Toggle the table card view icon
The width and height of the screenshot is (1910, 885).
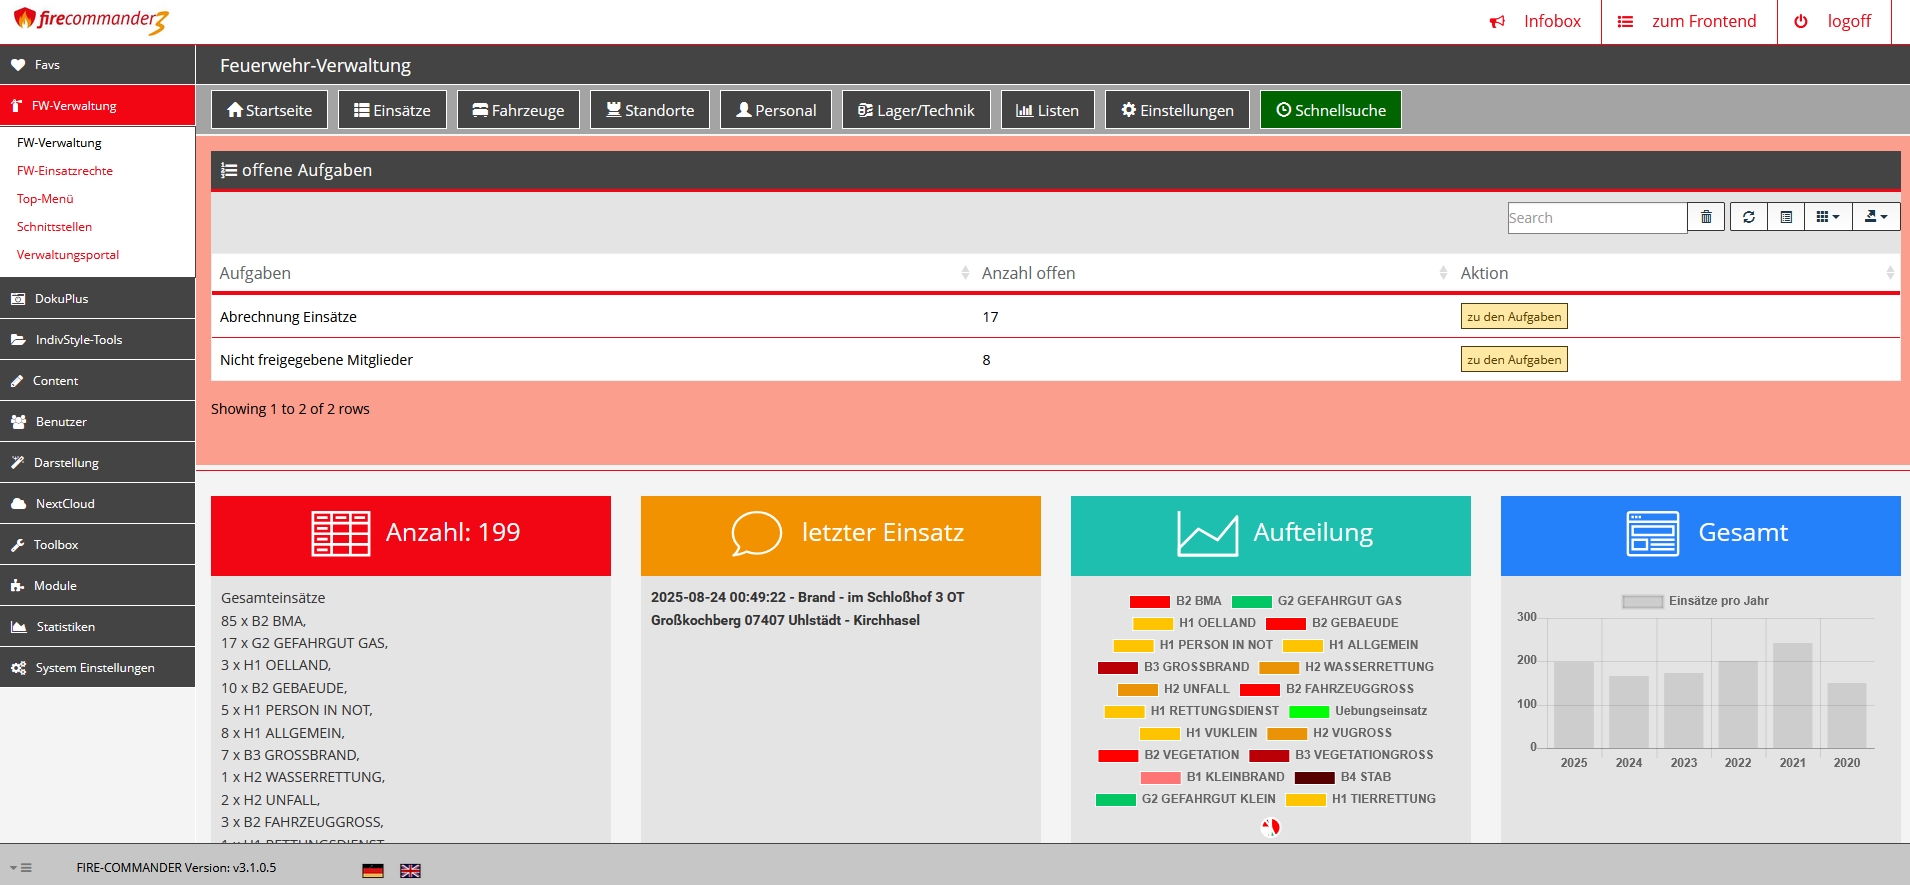pos(1786,217)
